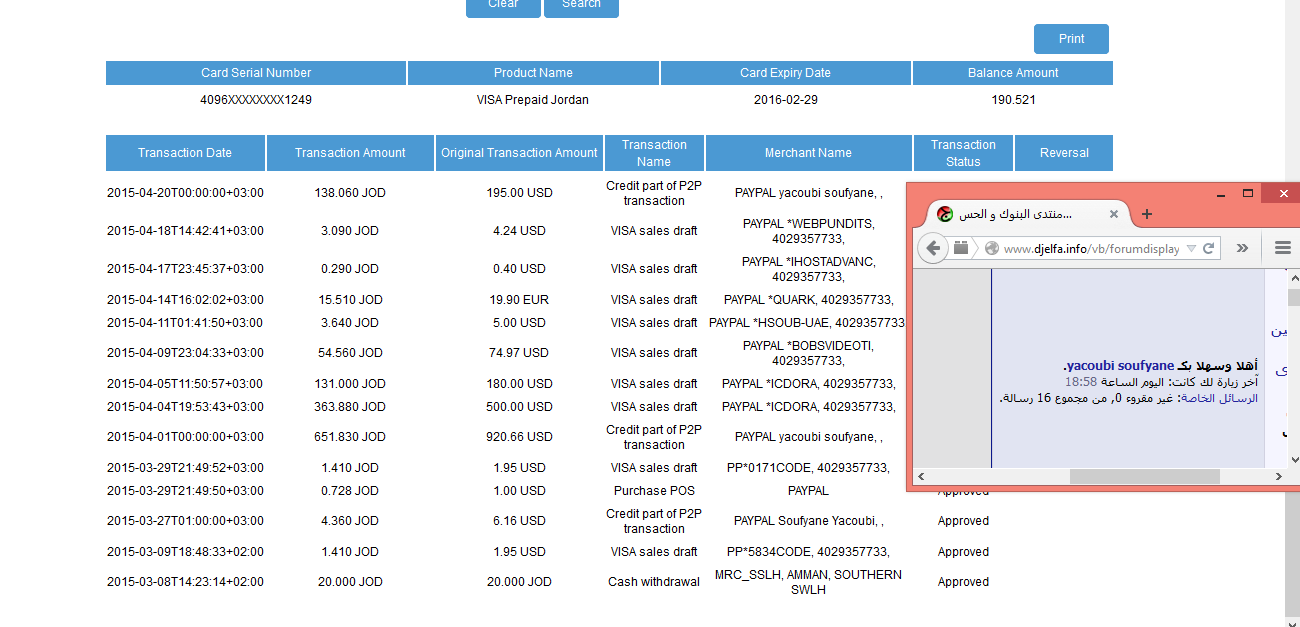Reload the djelfa.info forum page
This screenshot has width=1300, height=627.
1208,249
